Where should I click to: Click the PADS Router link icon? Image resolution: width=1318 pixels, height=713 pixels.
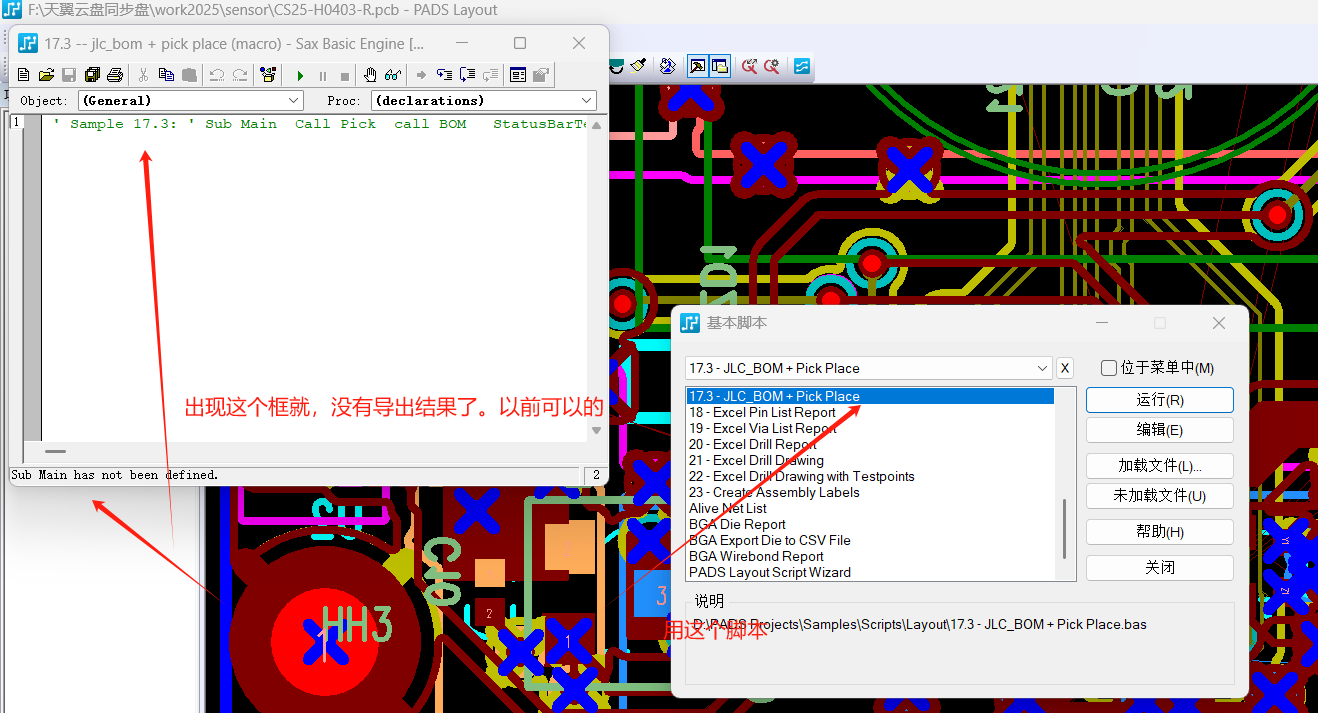[802, 66]
